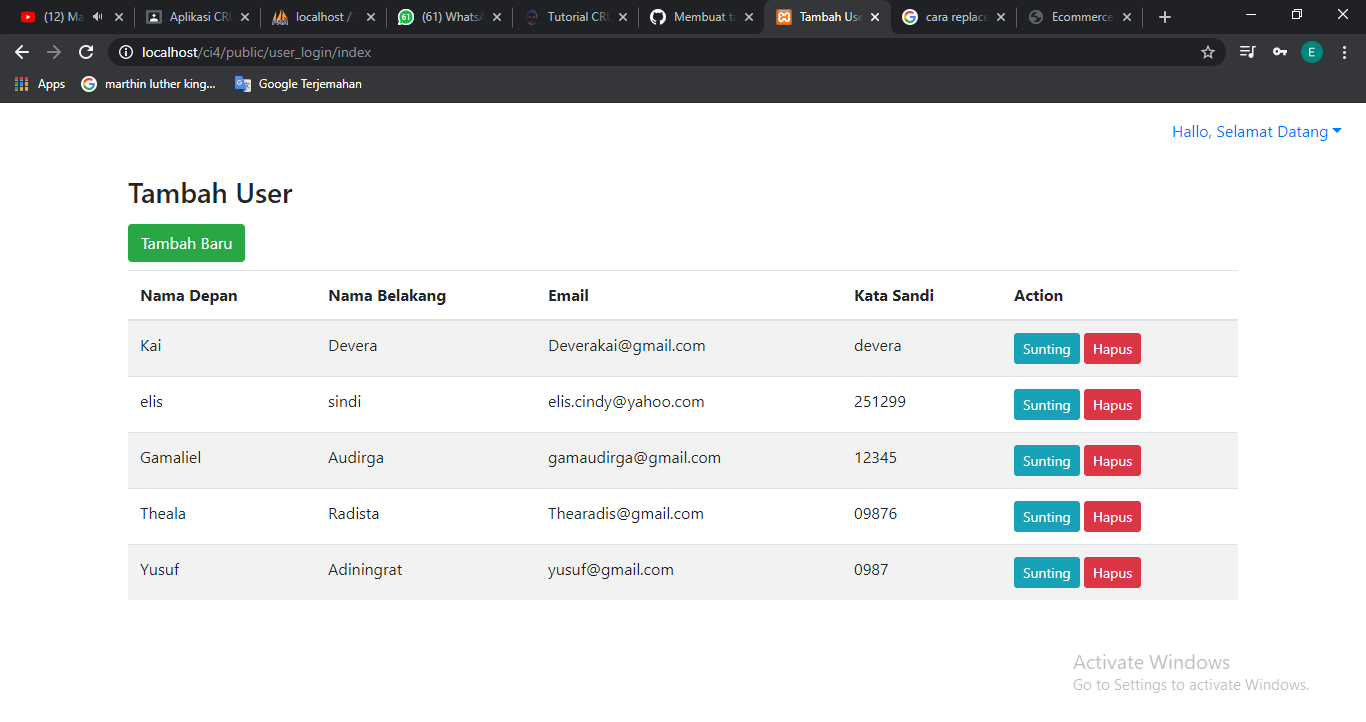Open the profile avatar E
The width and height of the screenshot is (1366, 722).
(1312, 52)
